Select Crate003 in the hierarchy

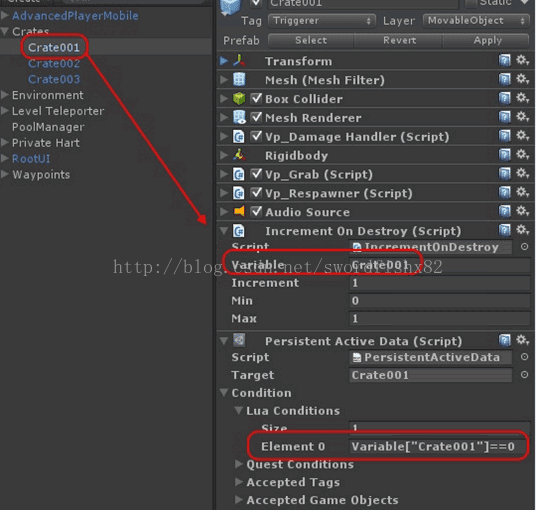click(54, 79)
